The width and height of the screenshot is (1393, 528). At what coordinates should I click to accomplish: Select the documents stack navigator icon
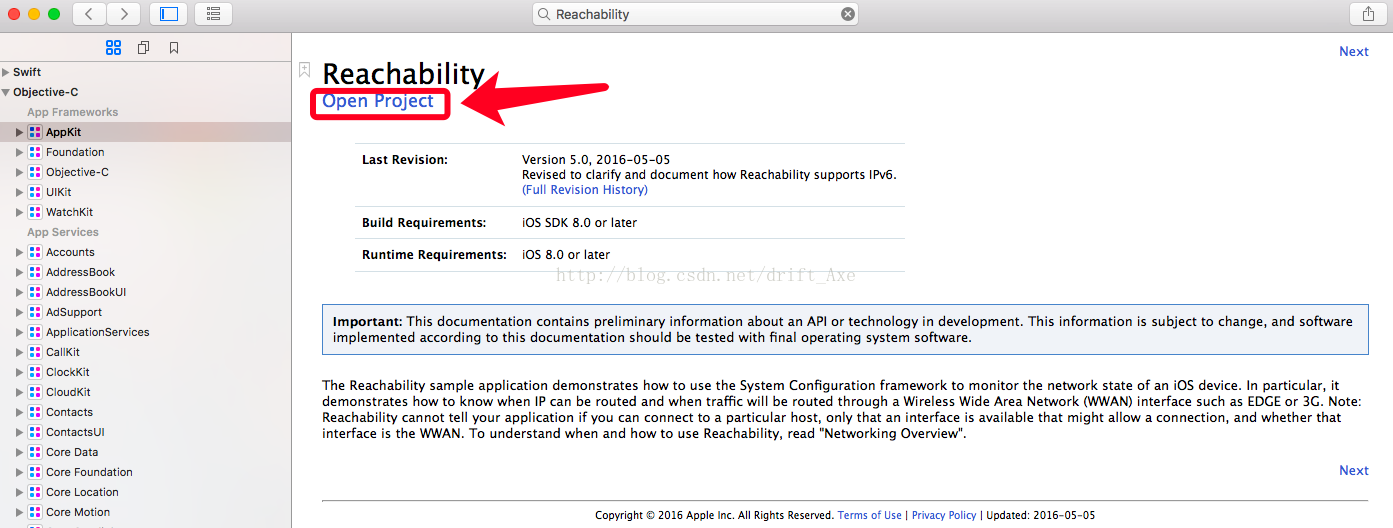coord(143,47)
